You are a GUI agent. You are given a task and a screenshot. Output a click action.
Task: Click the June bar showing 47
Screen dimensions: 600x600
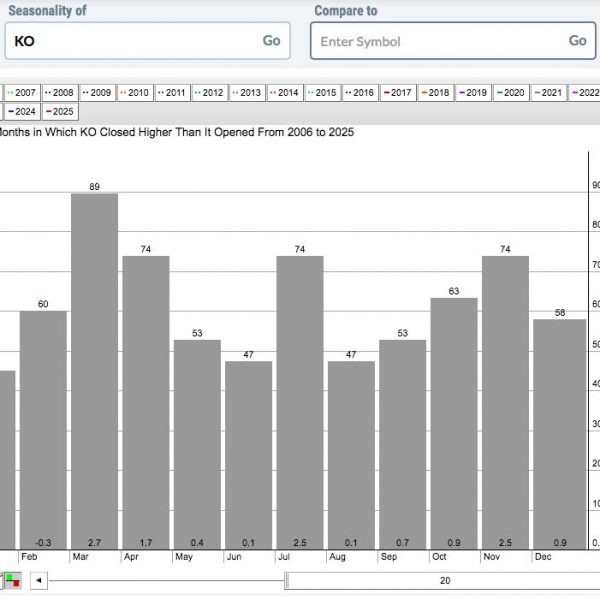pos(249,455)
